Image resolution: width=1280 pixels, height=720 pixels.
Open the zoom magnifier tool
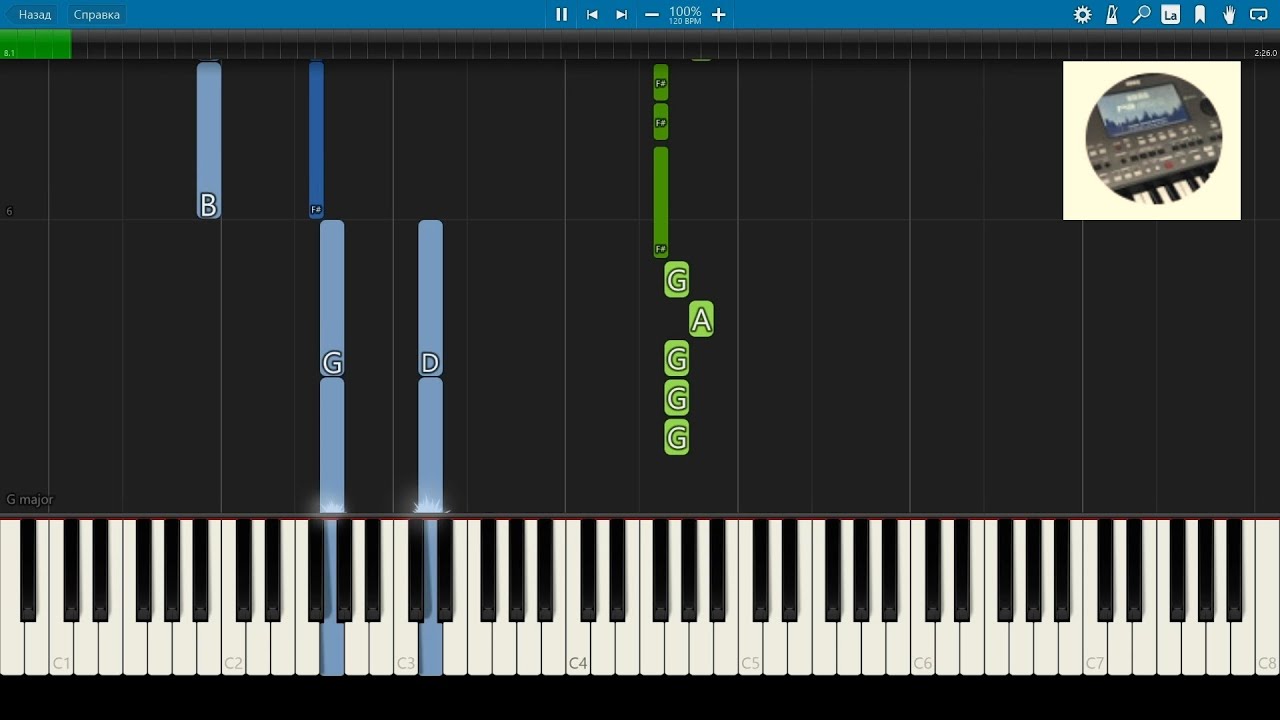(1141, 15)
